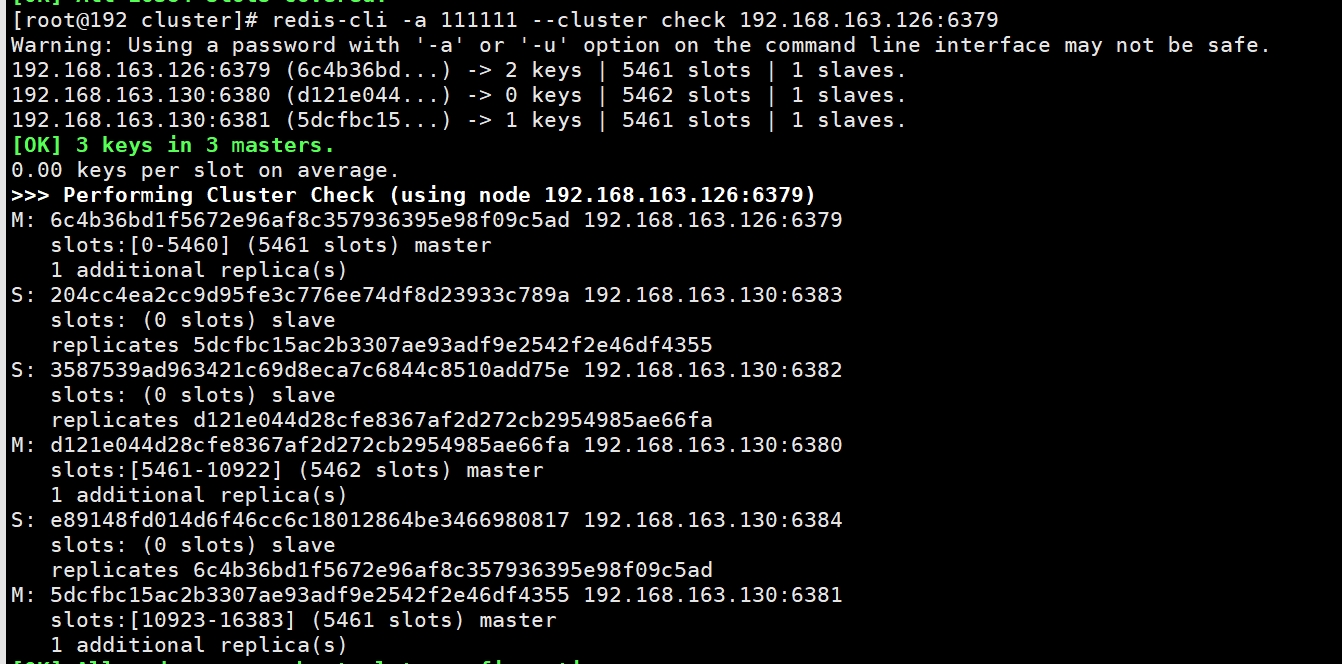Click the "replicates d121e044..." line
This screenshot has height=664, width=1342.
pos(381,420)
